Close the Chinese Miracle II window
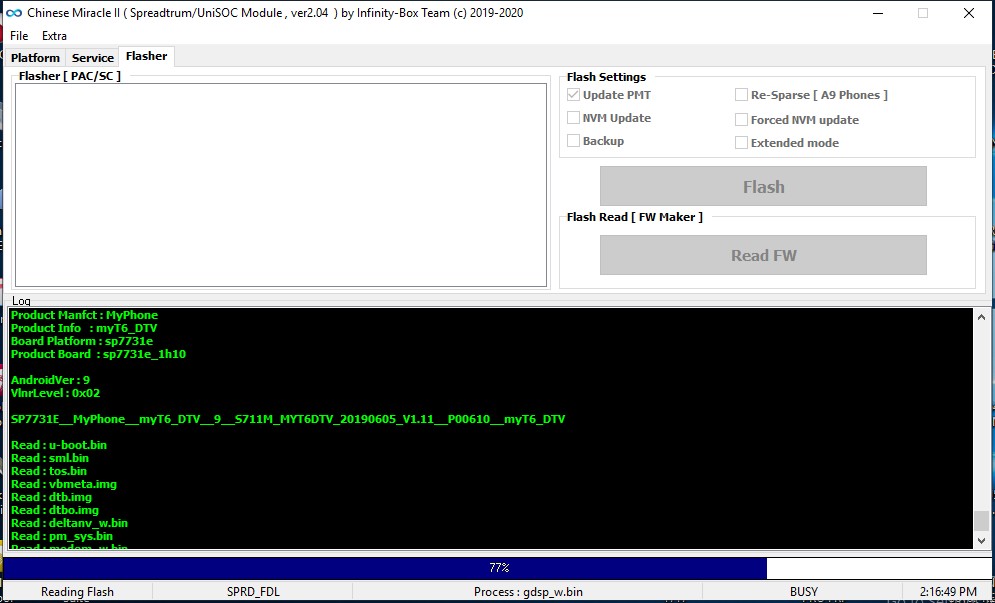 [969, 13]
